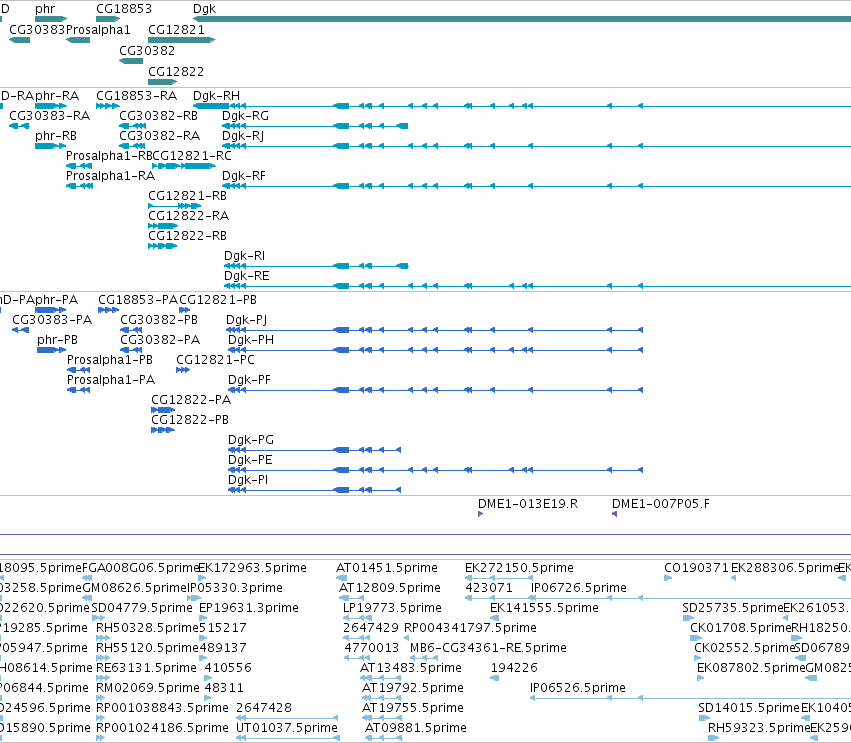Click the CK01708.5prime feature
Viewport: 851px width, 743px height.
point(695,638)
